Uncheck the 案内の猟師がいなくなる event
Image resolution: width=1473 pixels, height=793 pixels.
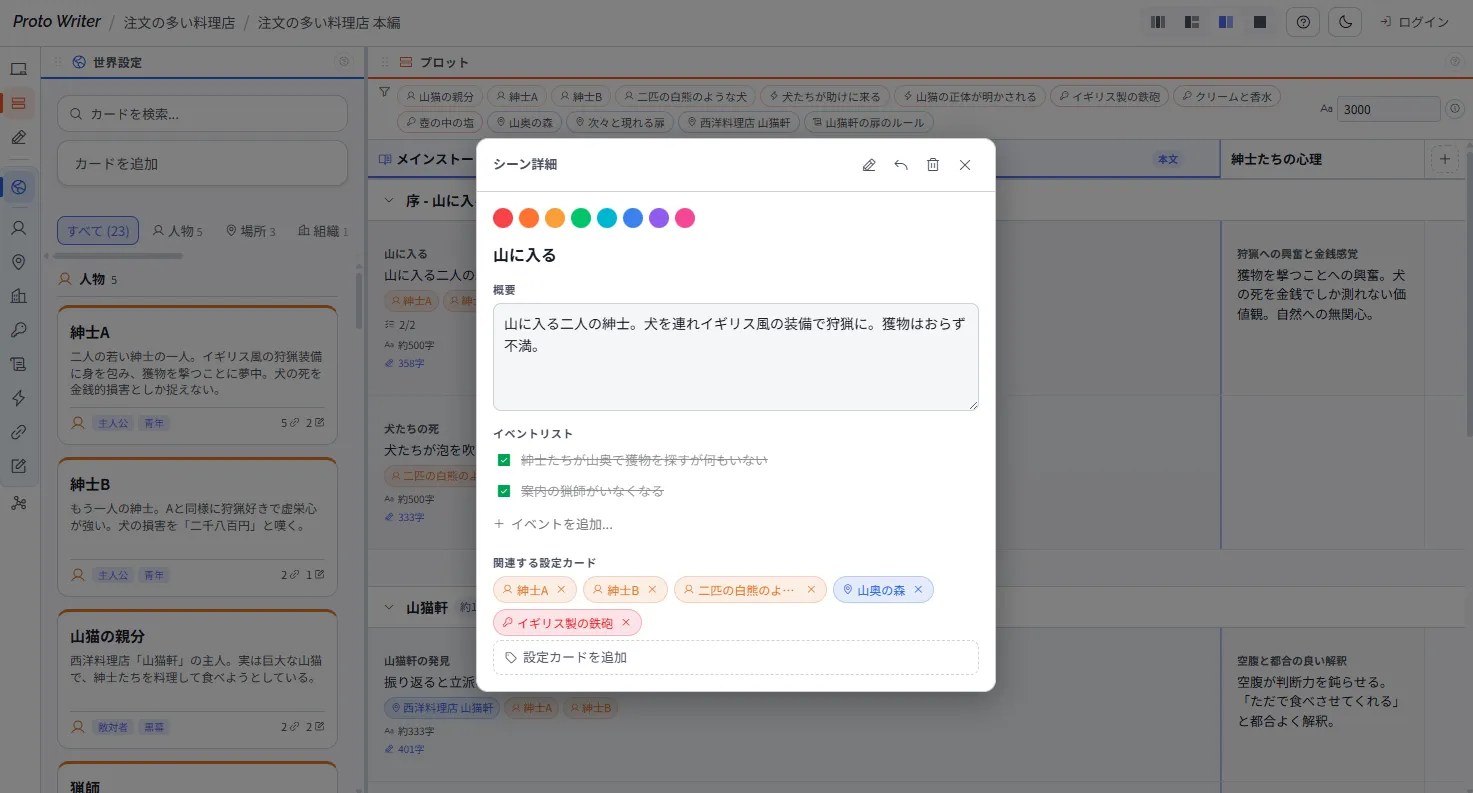(x=504, y=491)
